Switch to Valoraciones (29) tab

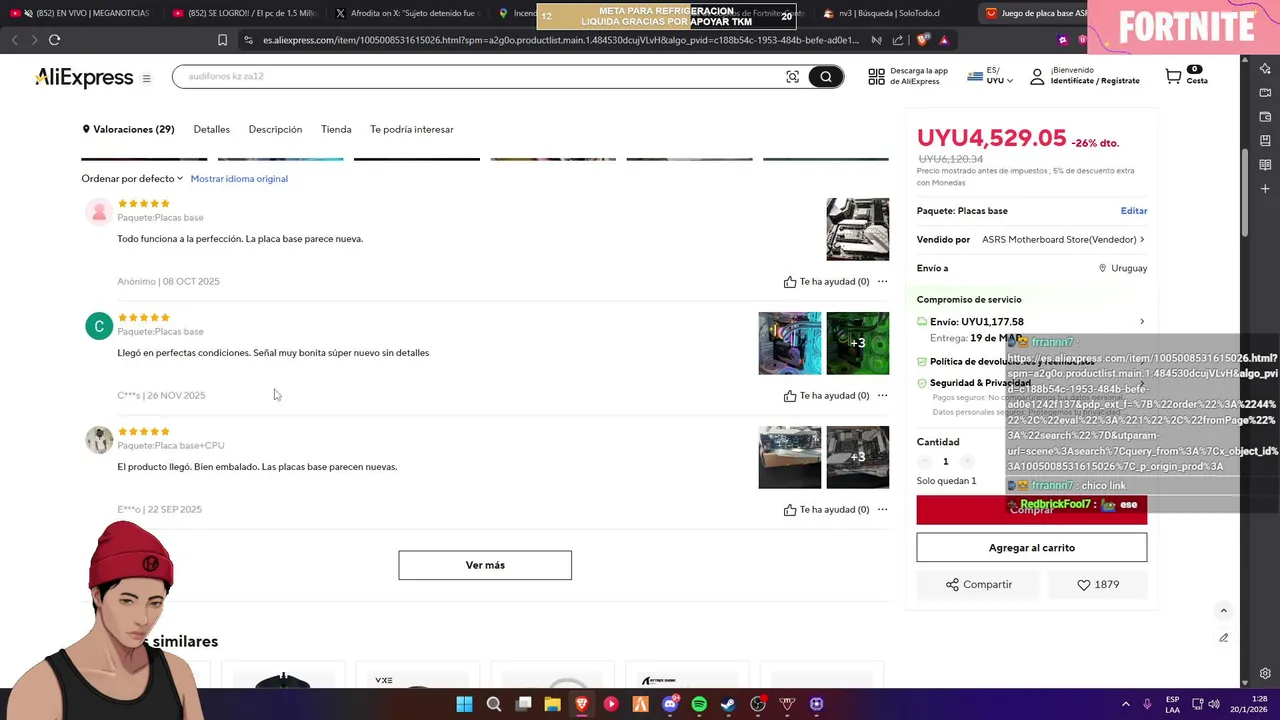click(x=128, y=129)
